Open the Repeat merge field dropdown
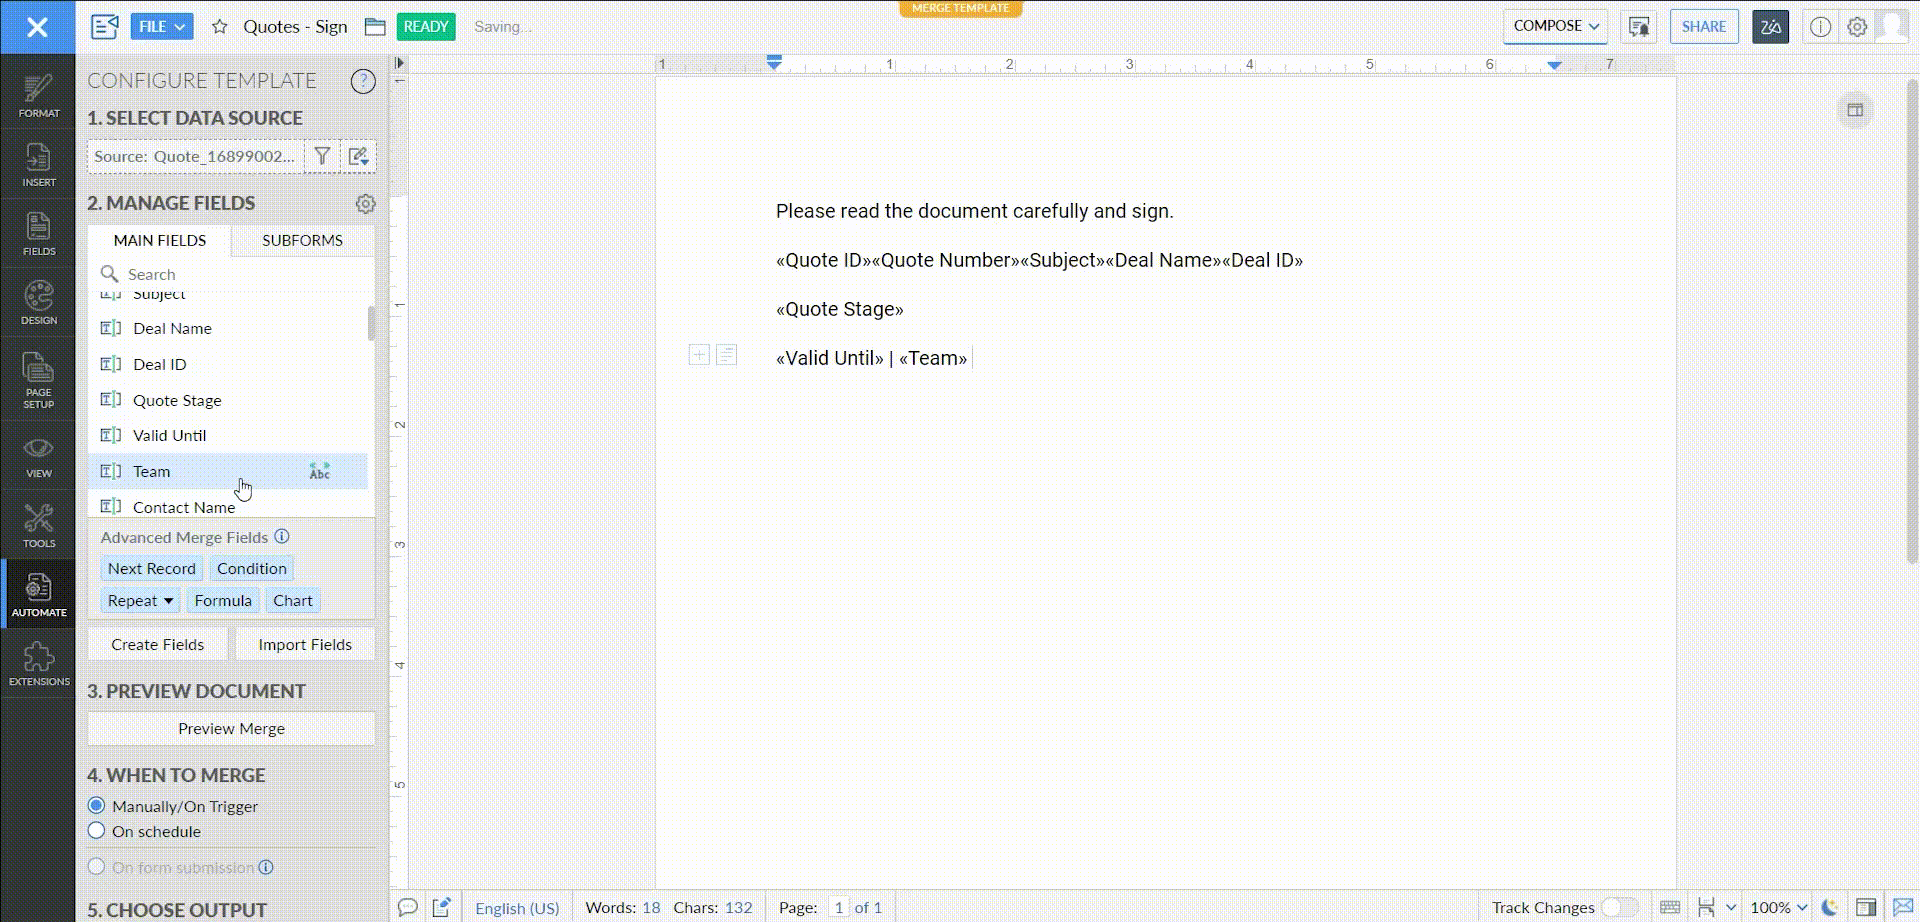The height and width of the screenshot is (922, 1920). 140,600
